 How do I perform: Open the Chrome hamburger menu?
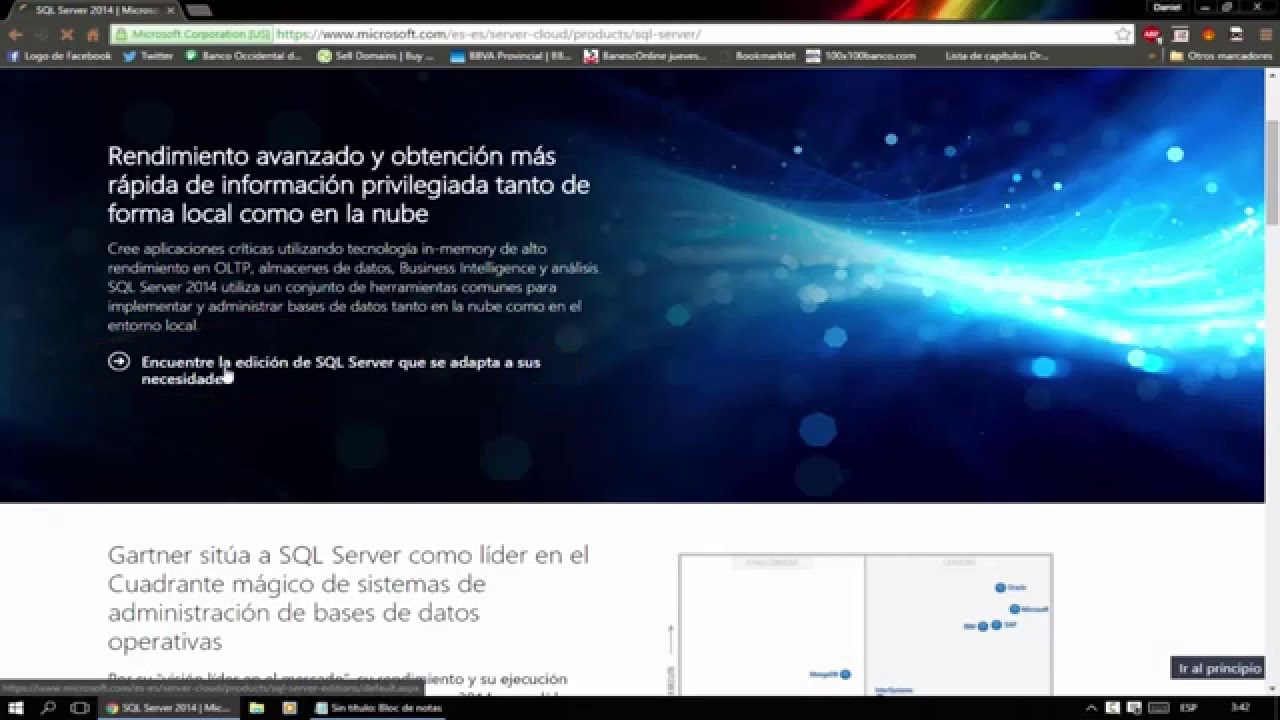pyautogui.click(x=1266, y=34)
